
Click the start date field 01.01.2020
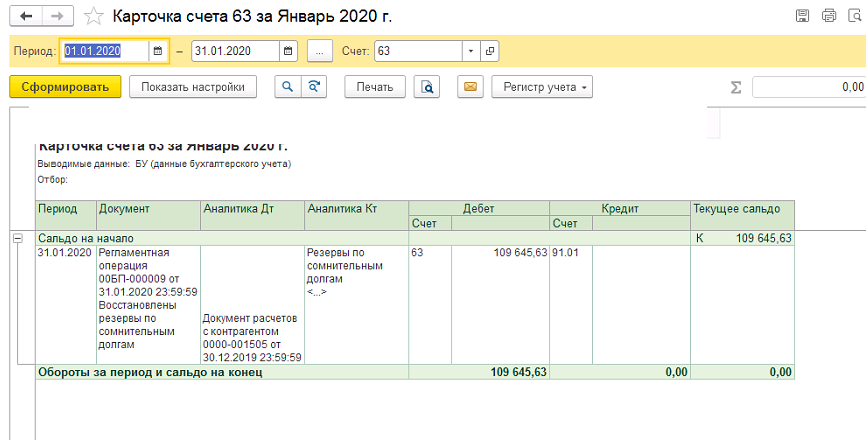pos(104,51)
